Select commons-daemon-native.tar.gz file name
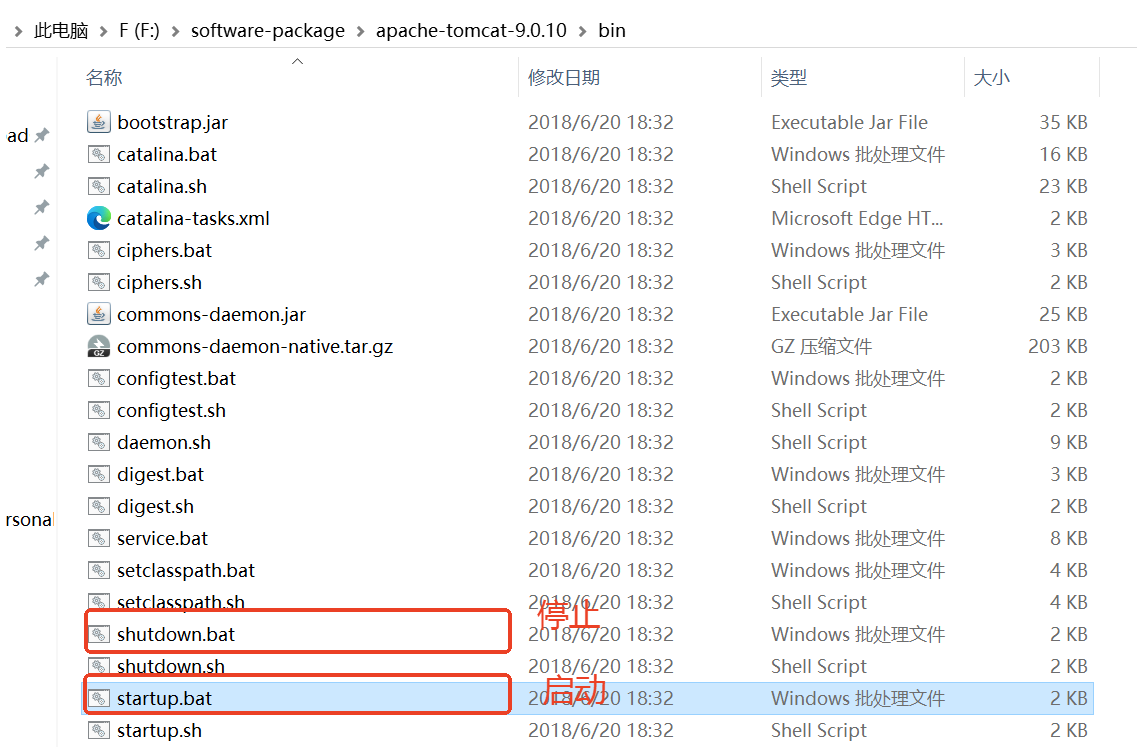Viewport: 1137px width, 747px height. [255, 346]
